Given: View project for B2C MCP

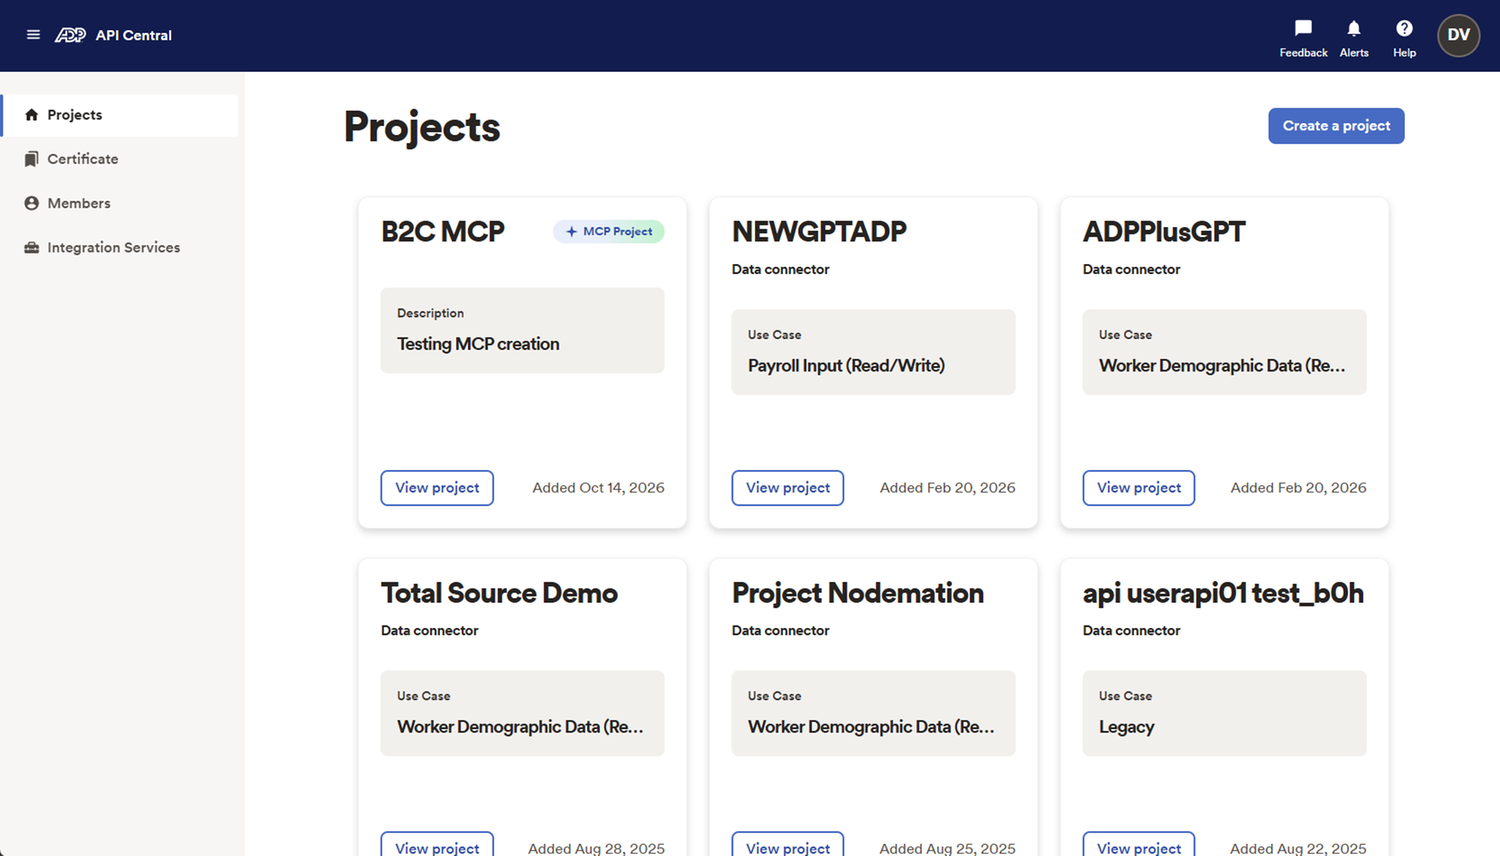Looking at the screenshot, I should (437, 488).
